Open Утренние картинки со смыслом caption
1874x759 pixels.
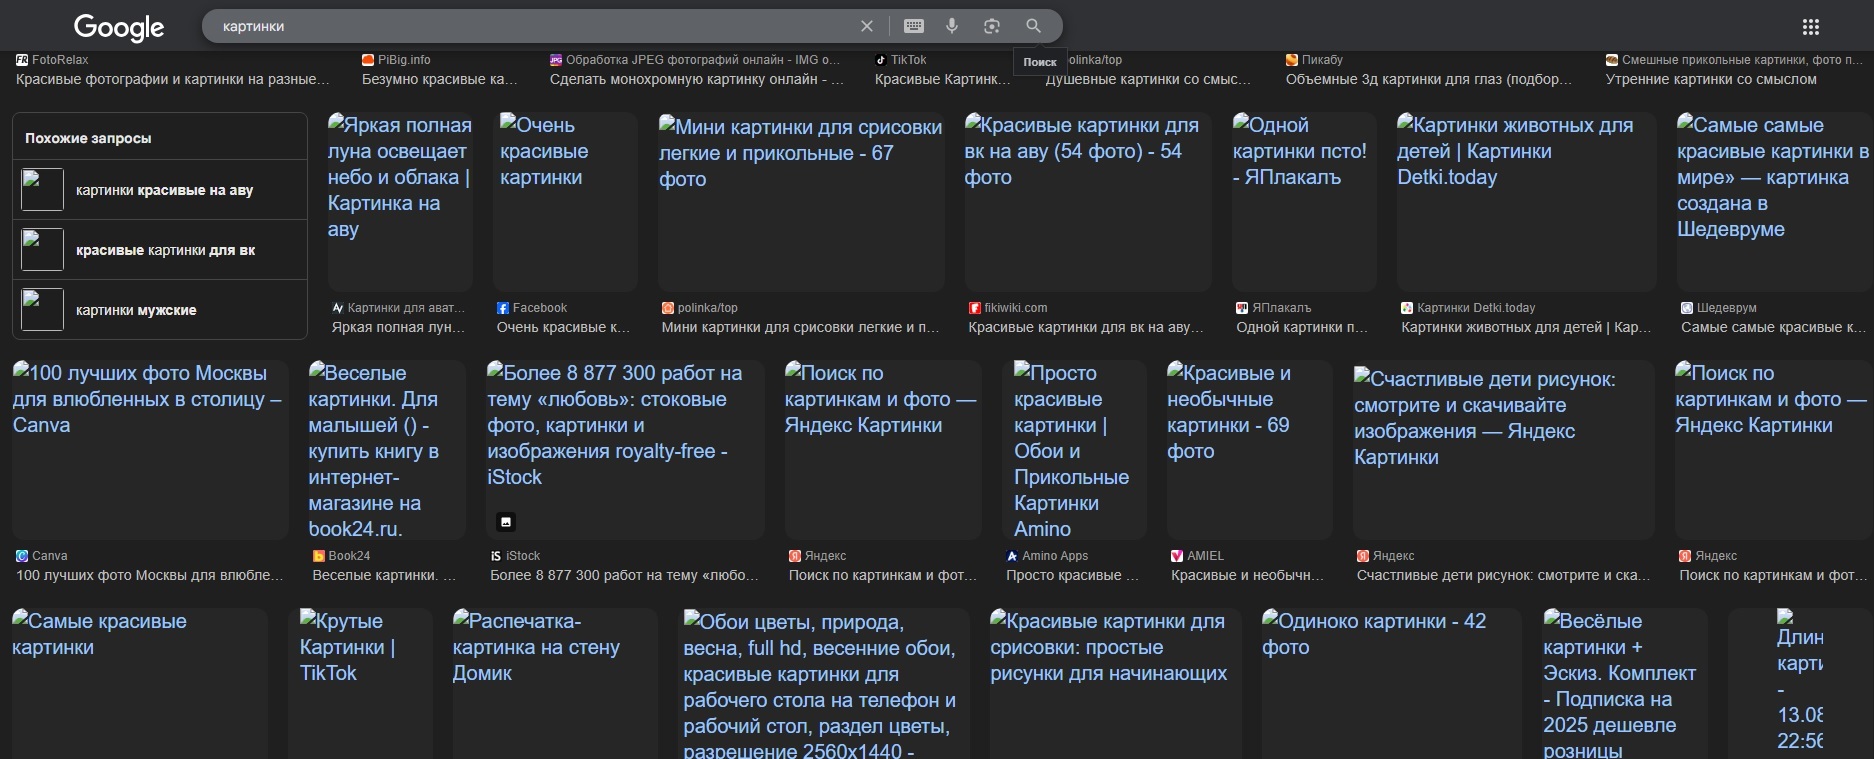[x=1711, y=79]
